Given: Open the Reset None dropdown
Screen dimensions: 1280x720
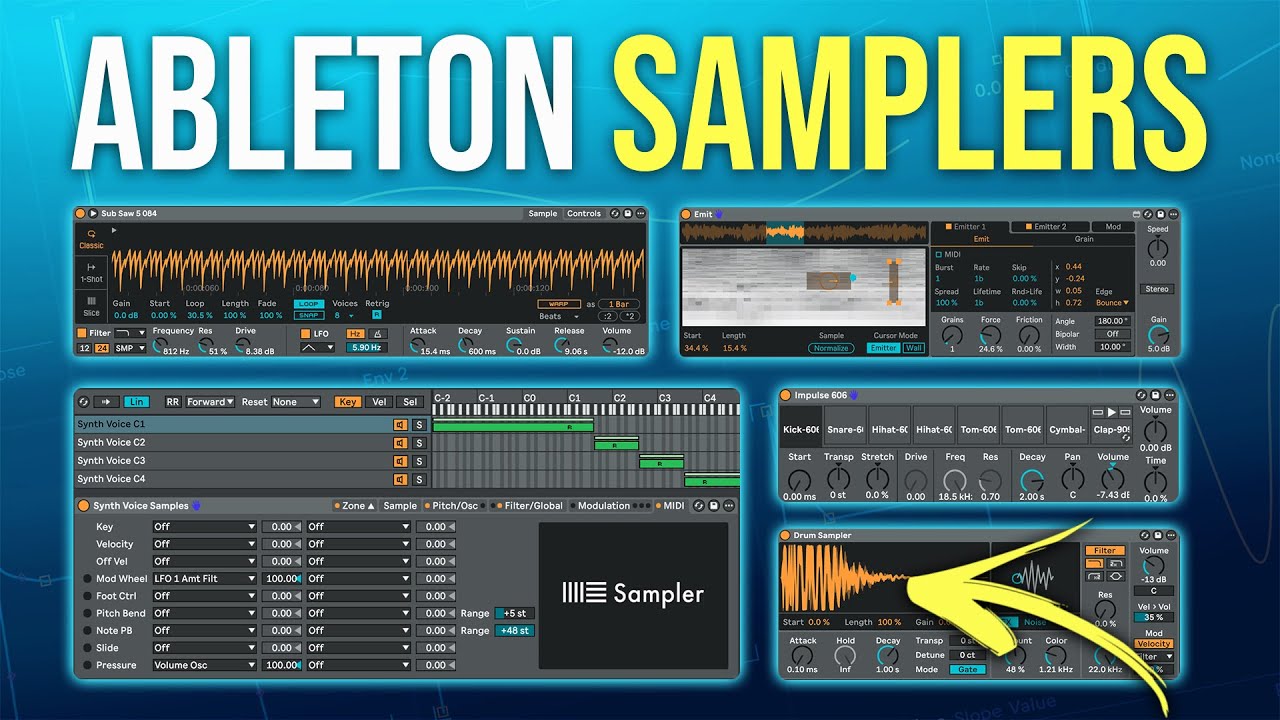Looking at the screenshot, I should pyautogui.click(x=295, y=402).
